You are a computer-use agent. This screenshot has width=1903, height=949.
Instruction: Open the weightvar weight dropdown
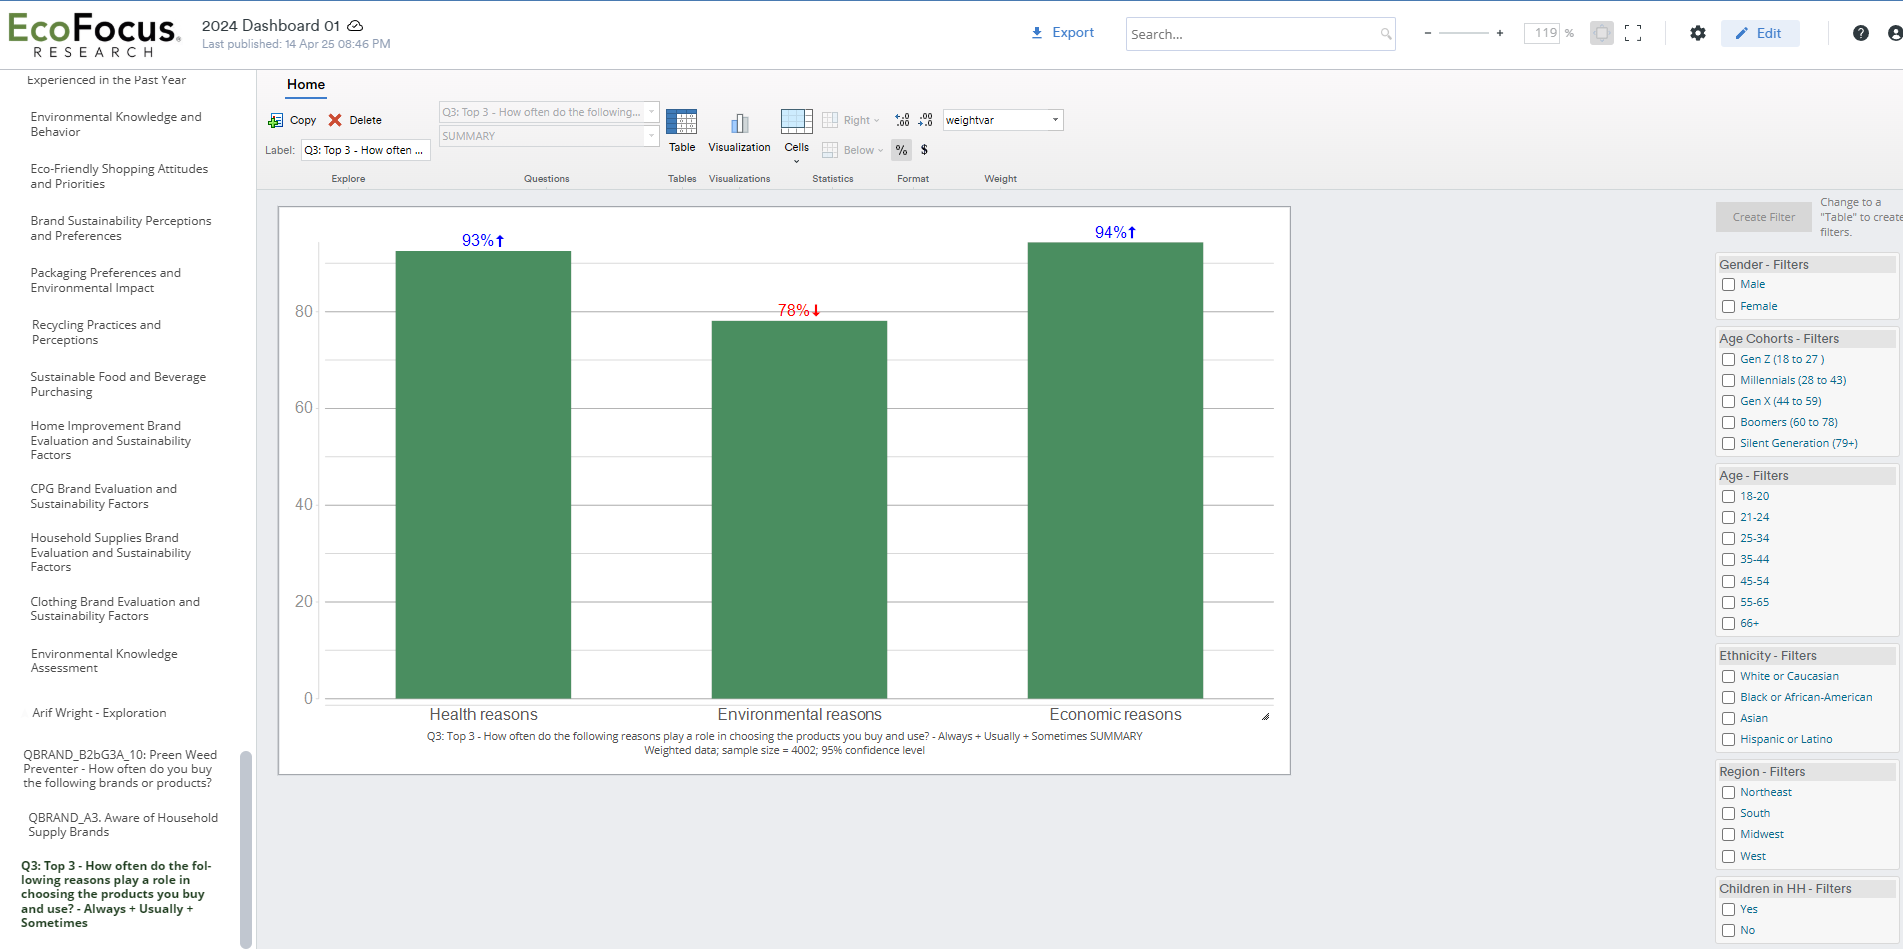pyautogui.click(x=1002, y=120)
